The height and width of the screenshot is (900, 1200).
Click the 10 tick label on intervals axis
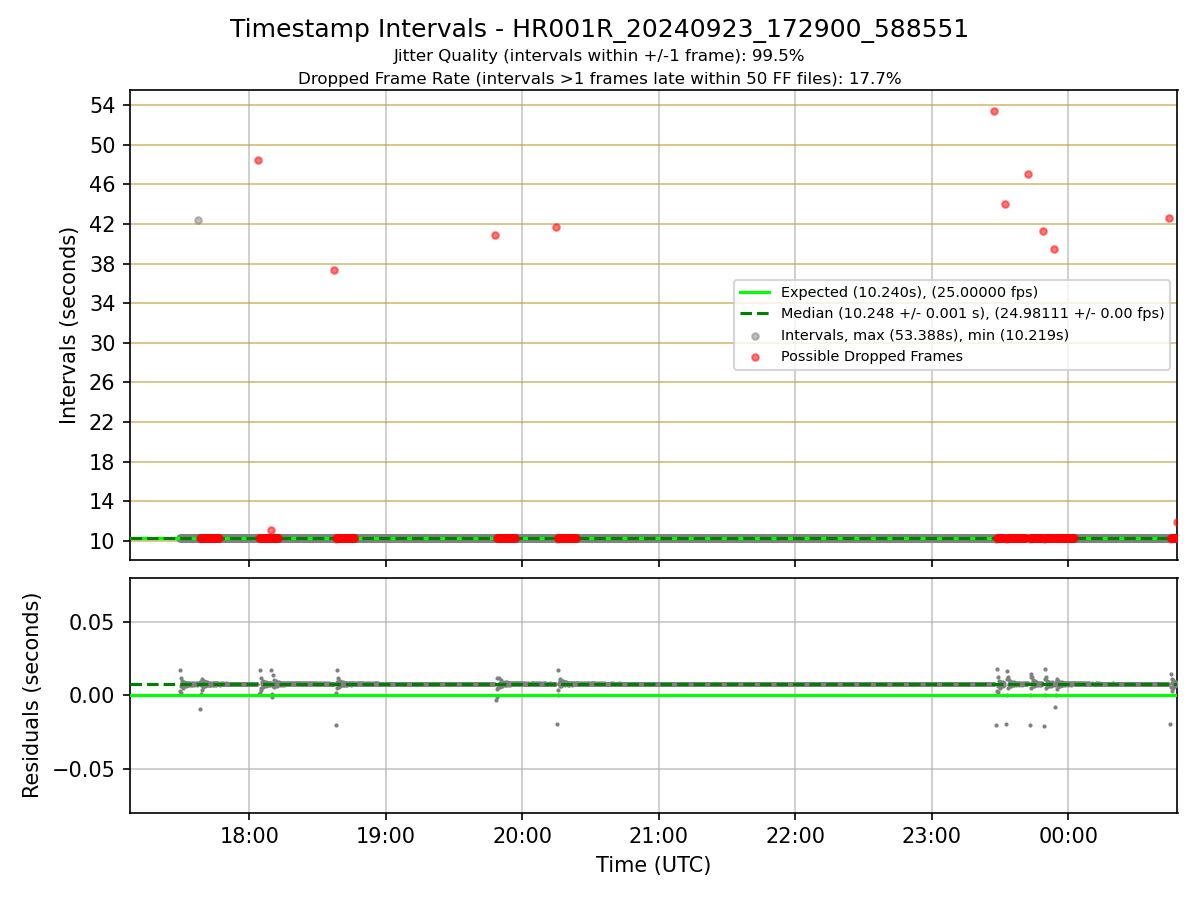click(105, 541)
